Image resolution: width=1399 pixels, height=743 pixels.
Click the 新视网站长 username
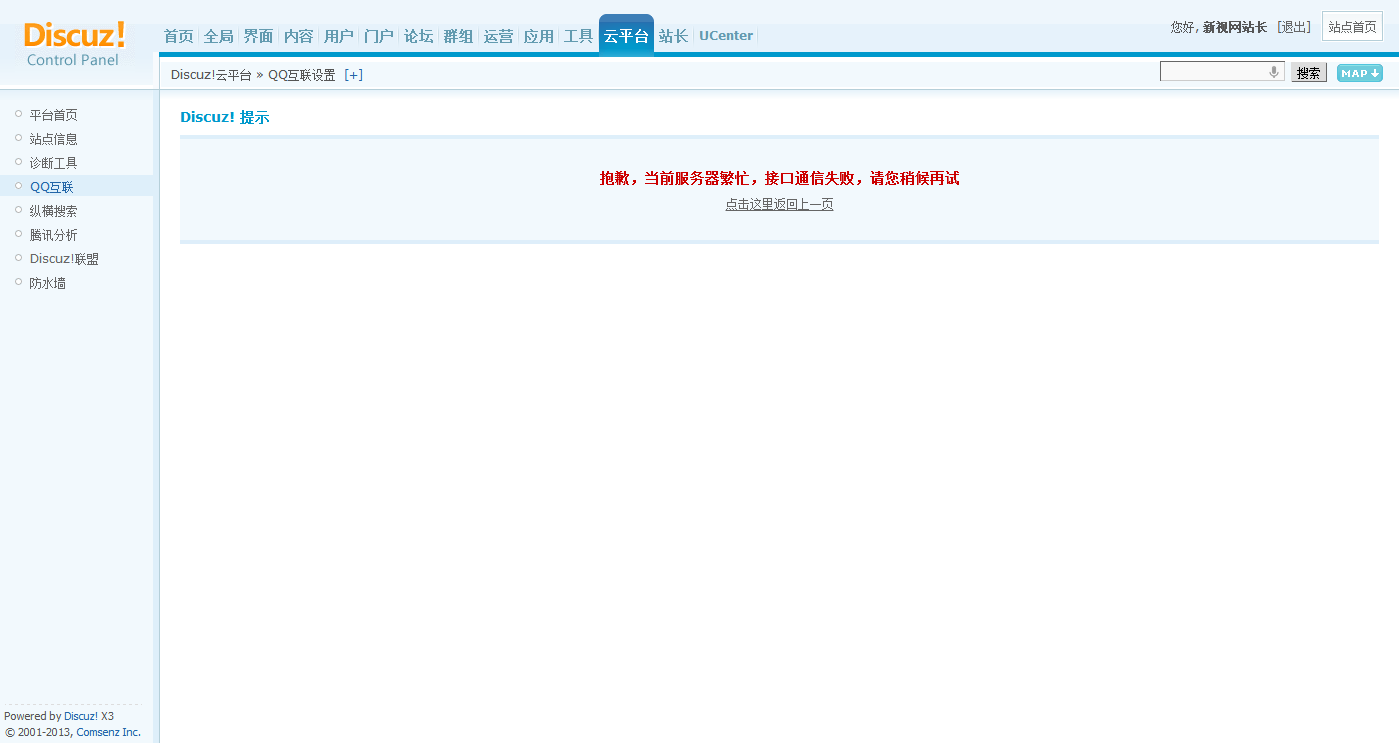coord(1234,27)
